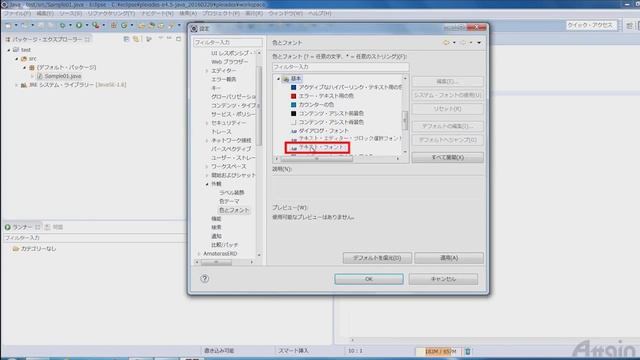This screenshot has width=640, height=360.
Task: Open the リファクタリング menu
Action: point(111,13)
